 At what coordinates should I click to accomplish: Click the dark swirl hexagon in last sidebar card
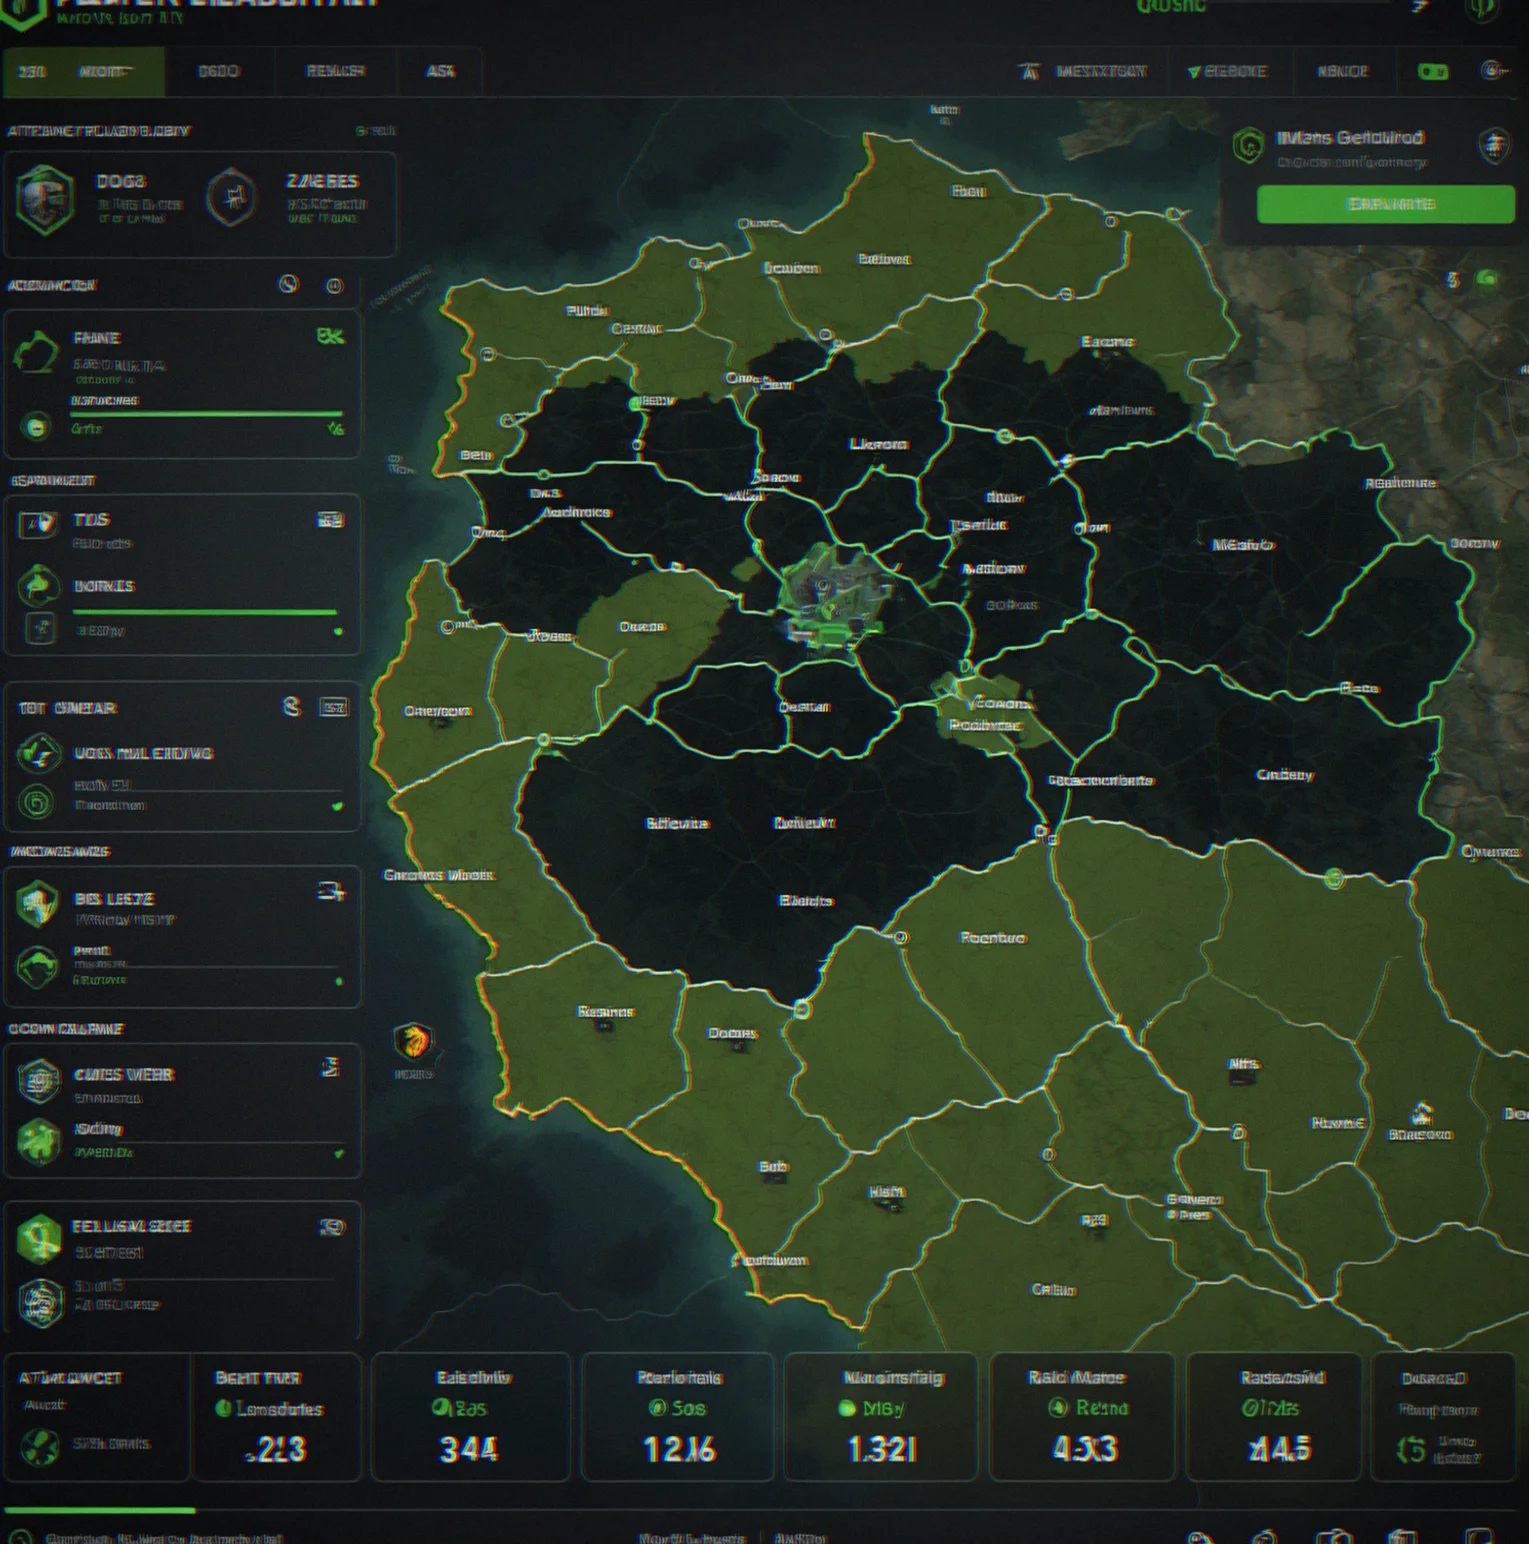point(41,1302)
